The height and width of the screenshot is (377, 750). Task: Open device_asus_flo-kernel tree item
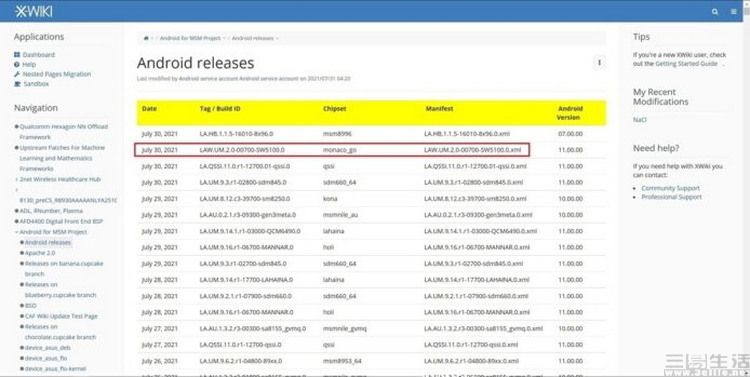click(55, 369)
